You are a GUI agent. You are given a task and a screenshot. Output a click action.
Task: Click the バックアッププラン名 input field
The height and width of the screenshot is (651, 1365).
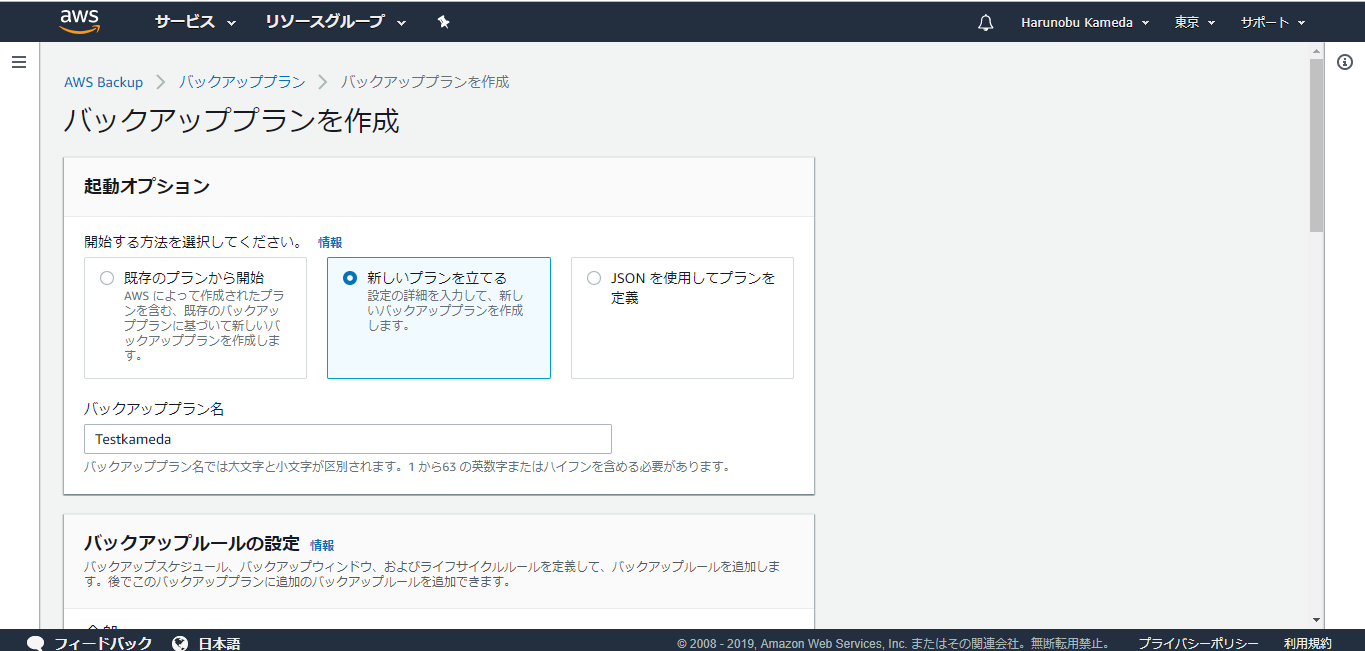pos(348,439)
